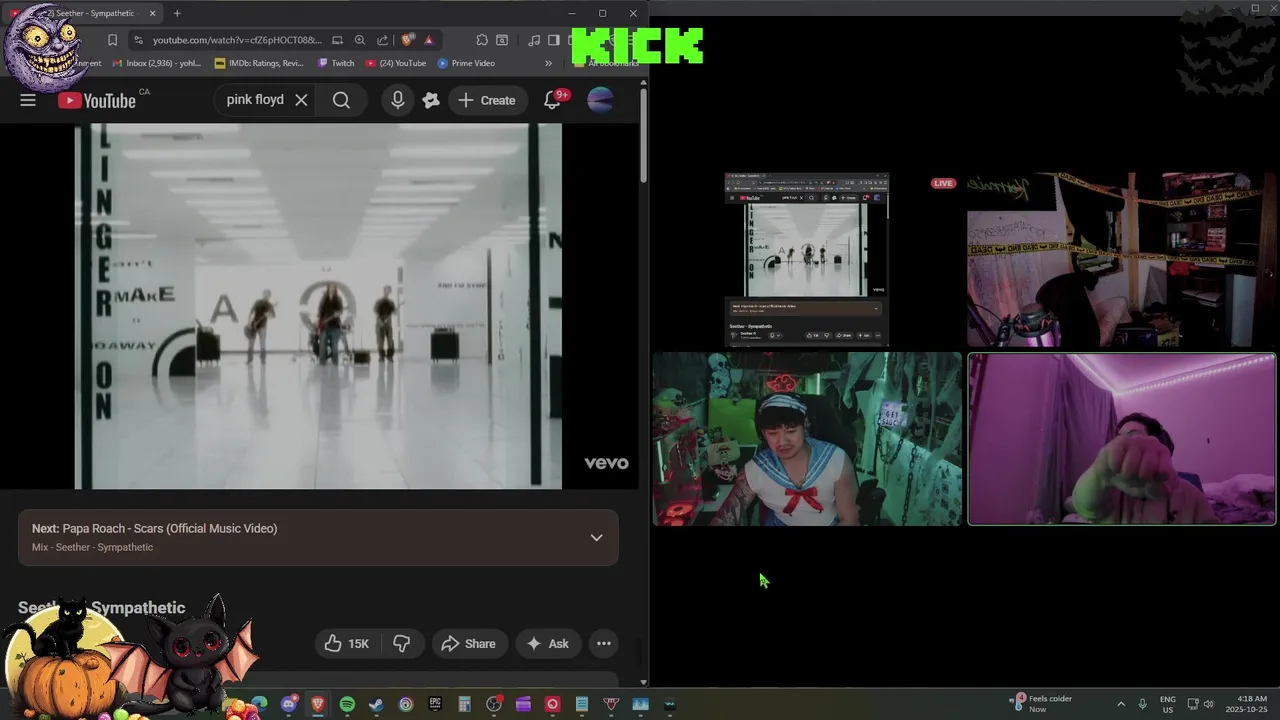
Task: Like the video with 15K likes
Action: pos(347,644)
